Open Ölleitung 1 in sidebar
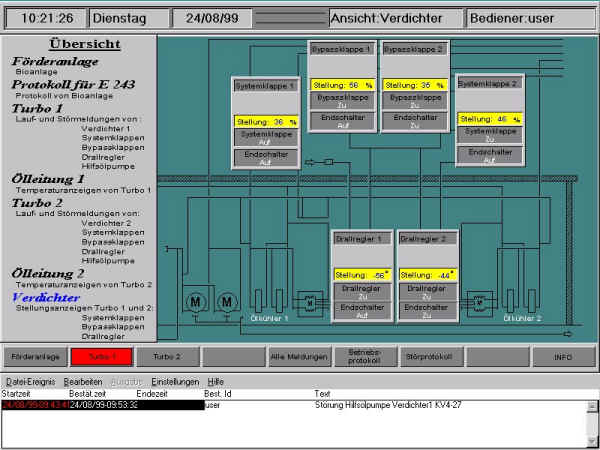This screenshot has width=600, height=450. pyautogui.click(x=48, y=179)
